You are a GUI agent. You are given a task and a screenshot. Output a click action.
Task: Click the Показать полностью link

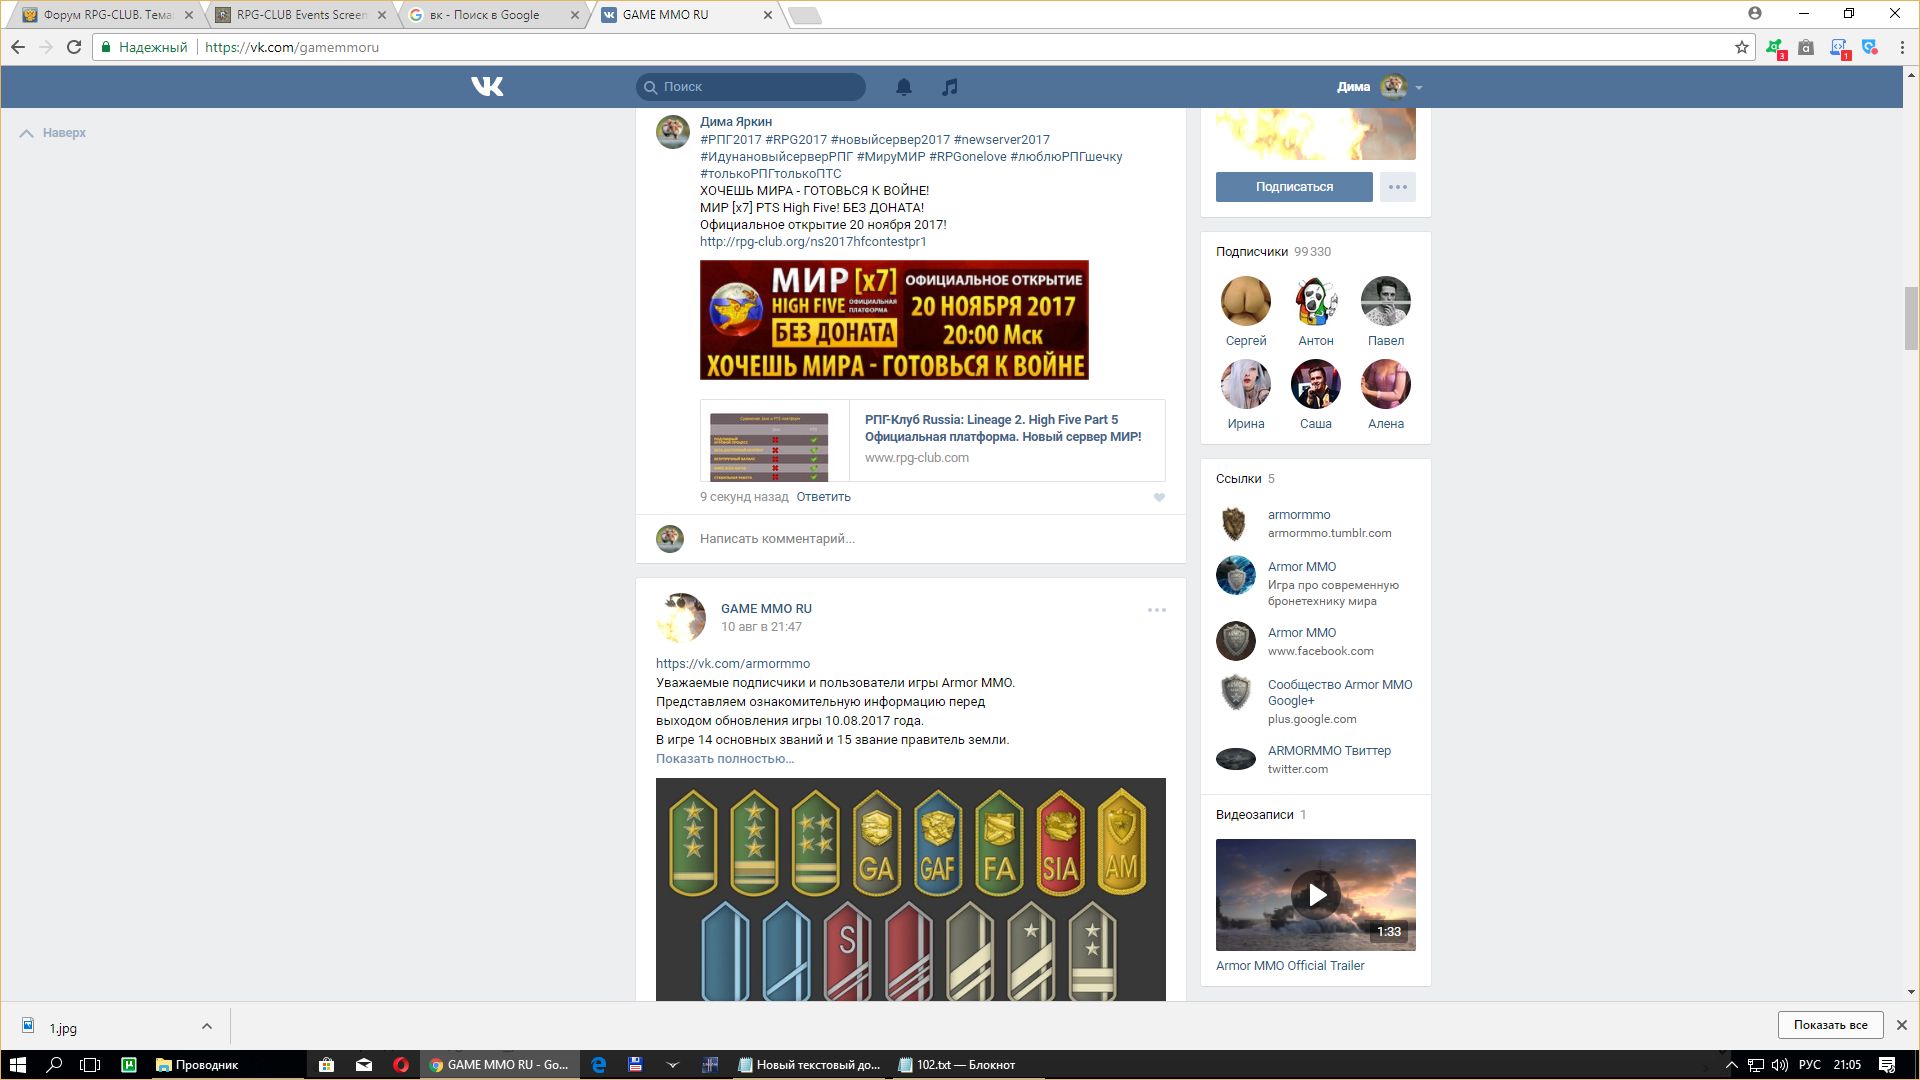(725, 758)
